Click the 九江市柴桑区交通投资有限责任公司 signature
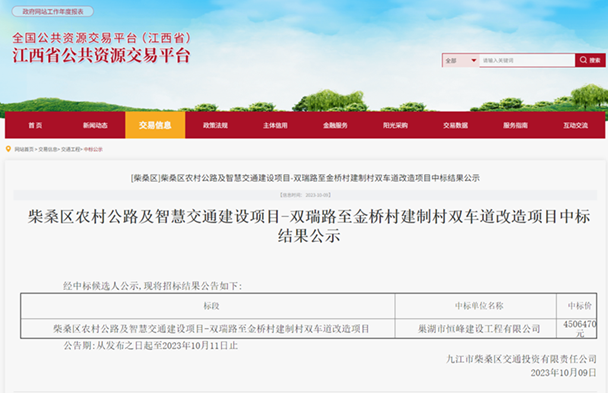This screenshot has width=608, height=393. pyautogui.click(x=521, y=359)
